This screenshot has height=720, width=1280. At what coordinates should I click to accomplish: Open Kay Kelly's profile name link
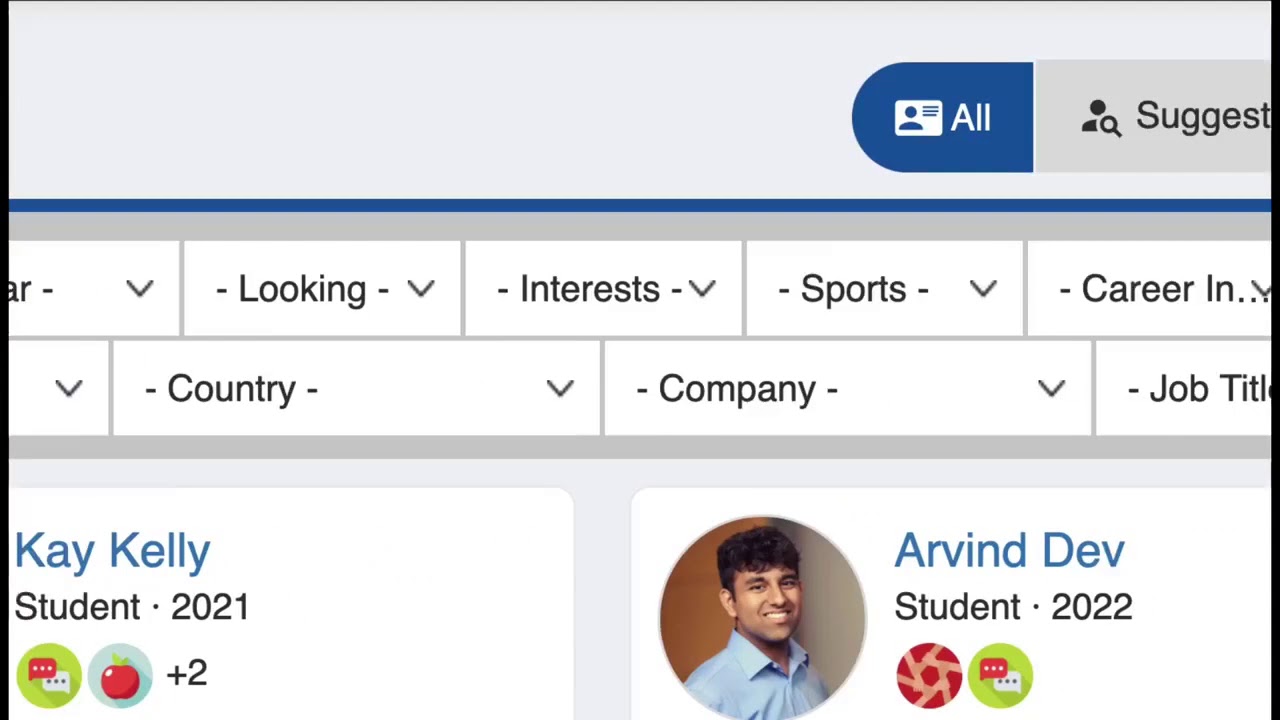tap(112, 551)
